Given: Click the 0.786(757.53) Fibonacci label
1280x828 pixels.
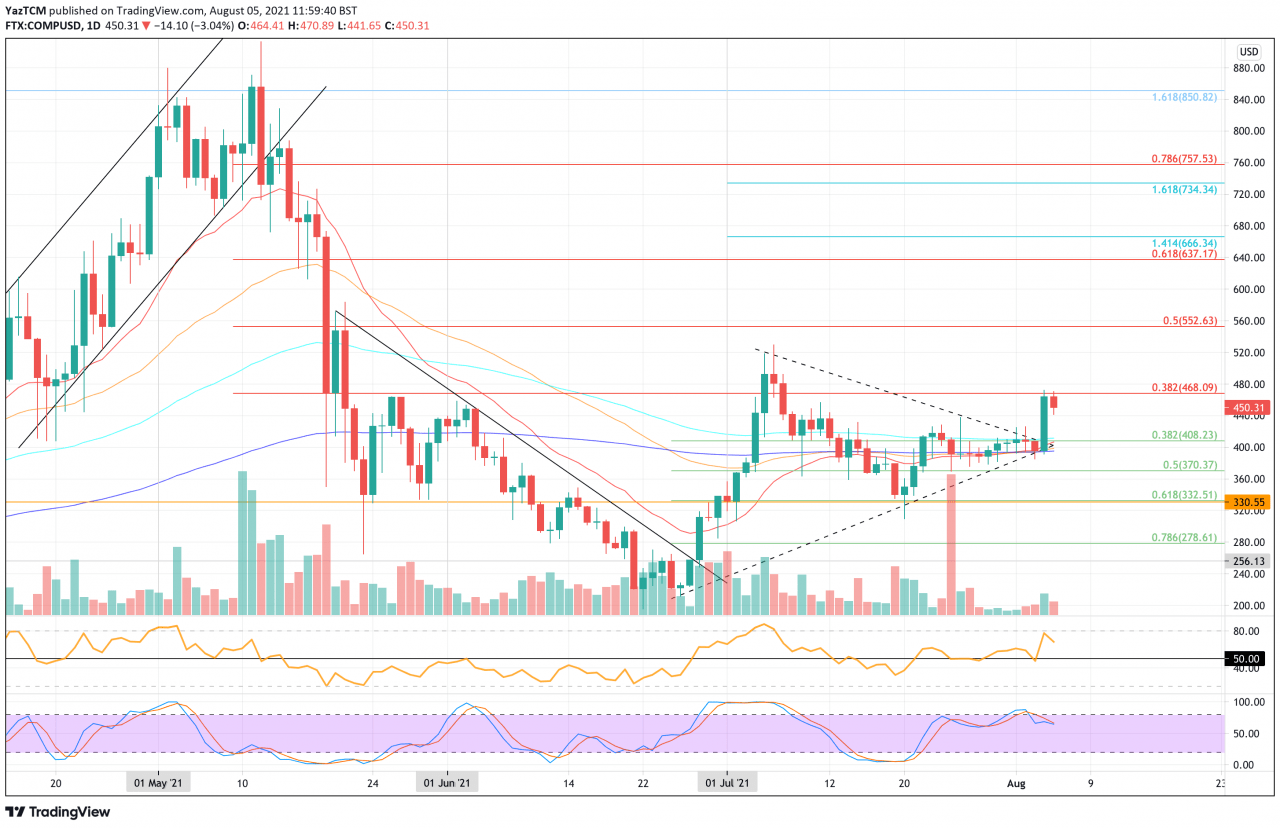Looking at the screenshot, I should pyautogui.click(x=1183, y=158).
